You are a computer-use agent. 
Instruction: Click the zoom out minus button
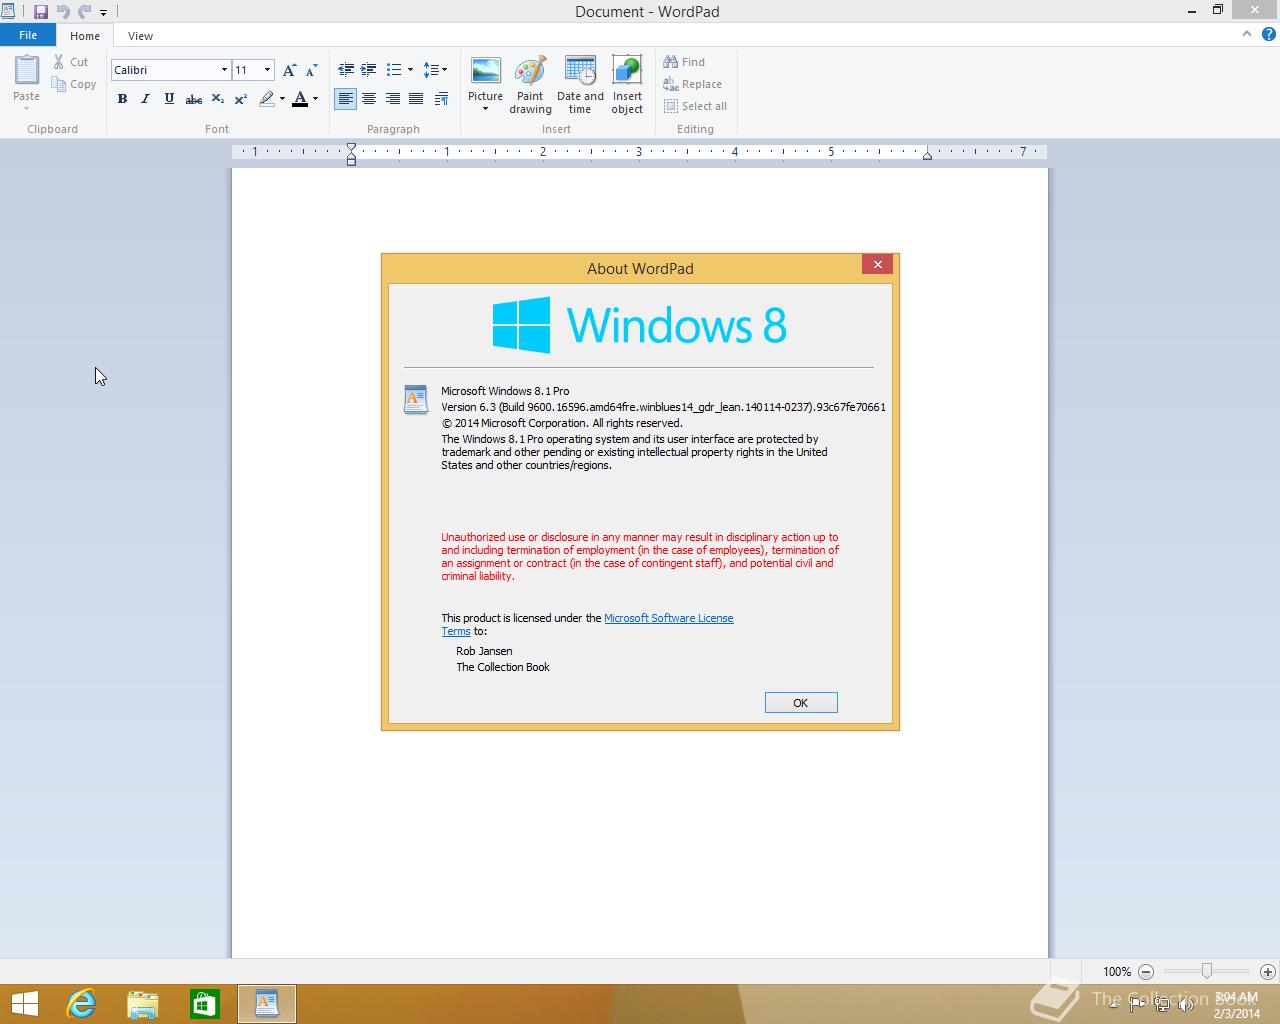1146,971
